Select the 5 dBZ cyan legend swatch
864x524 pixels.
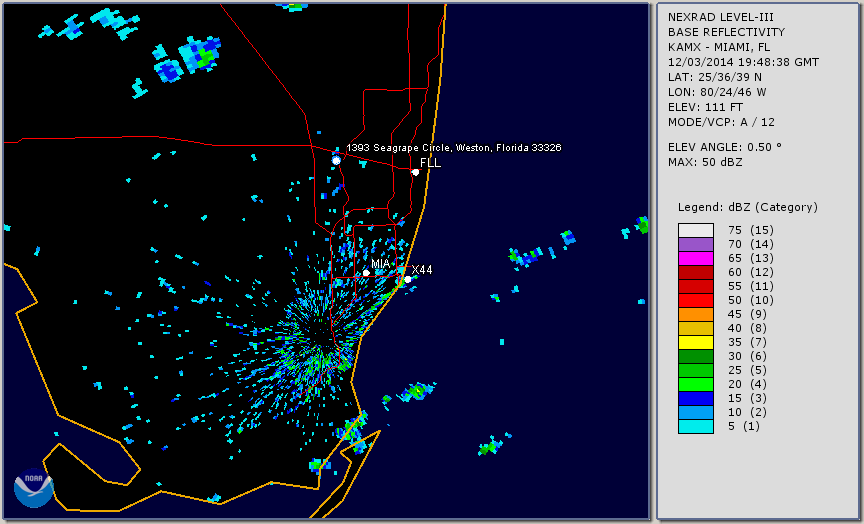[695, 426]
